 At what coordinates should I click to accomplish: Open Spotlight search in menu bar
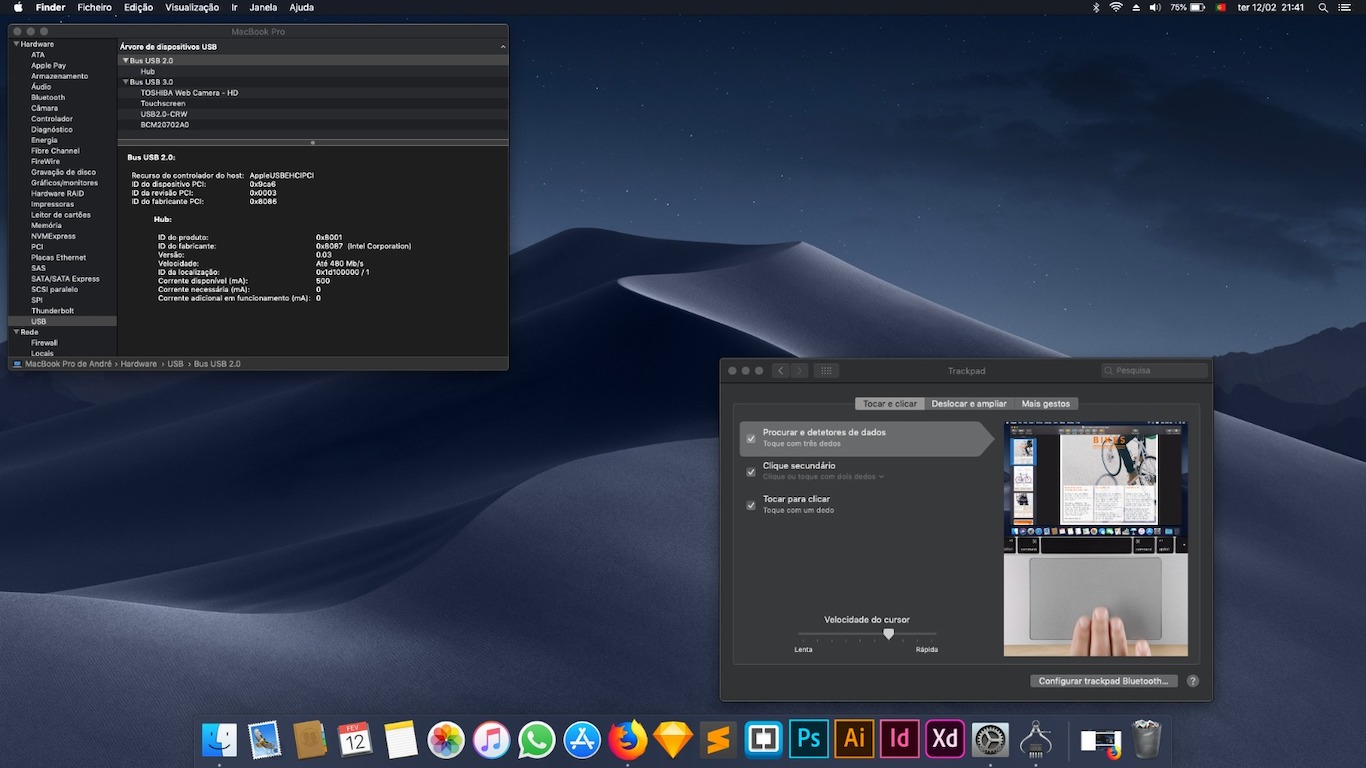click(1323, 7)
